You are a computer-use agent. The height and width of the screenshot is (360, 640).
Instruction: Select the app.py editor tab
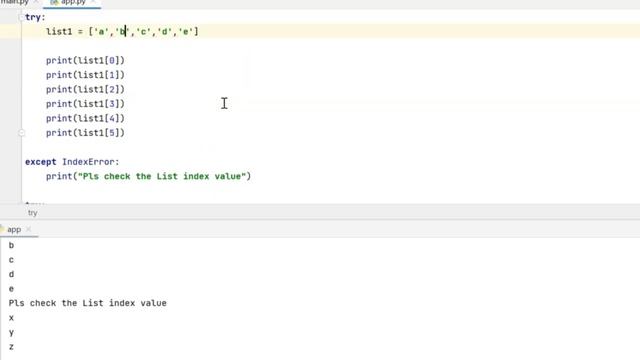click(x=73, y=2)
